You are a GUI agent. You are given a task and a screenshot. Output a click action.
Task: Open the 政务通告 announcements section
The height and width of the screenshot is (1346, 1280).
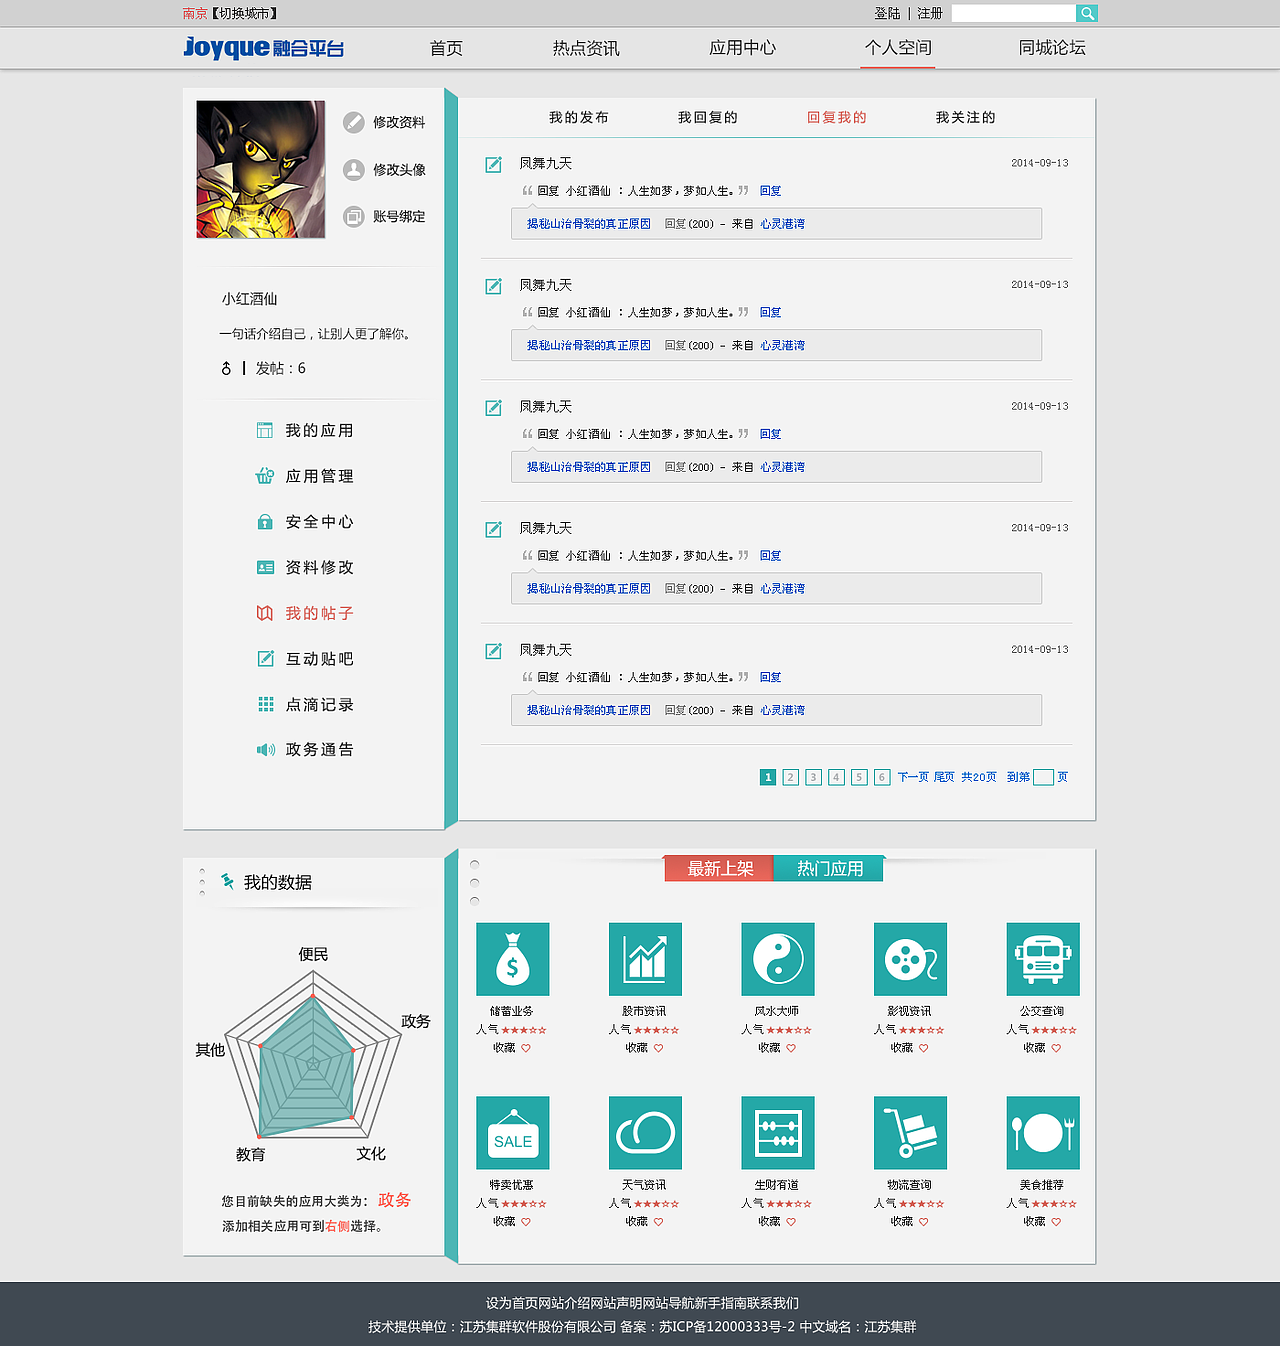pyautogui.click(x=318, y=749)
